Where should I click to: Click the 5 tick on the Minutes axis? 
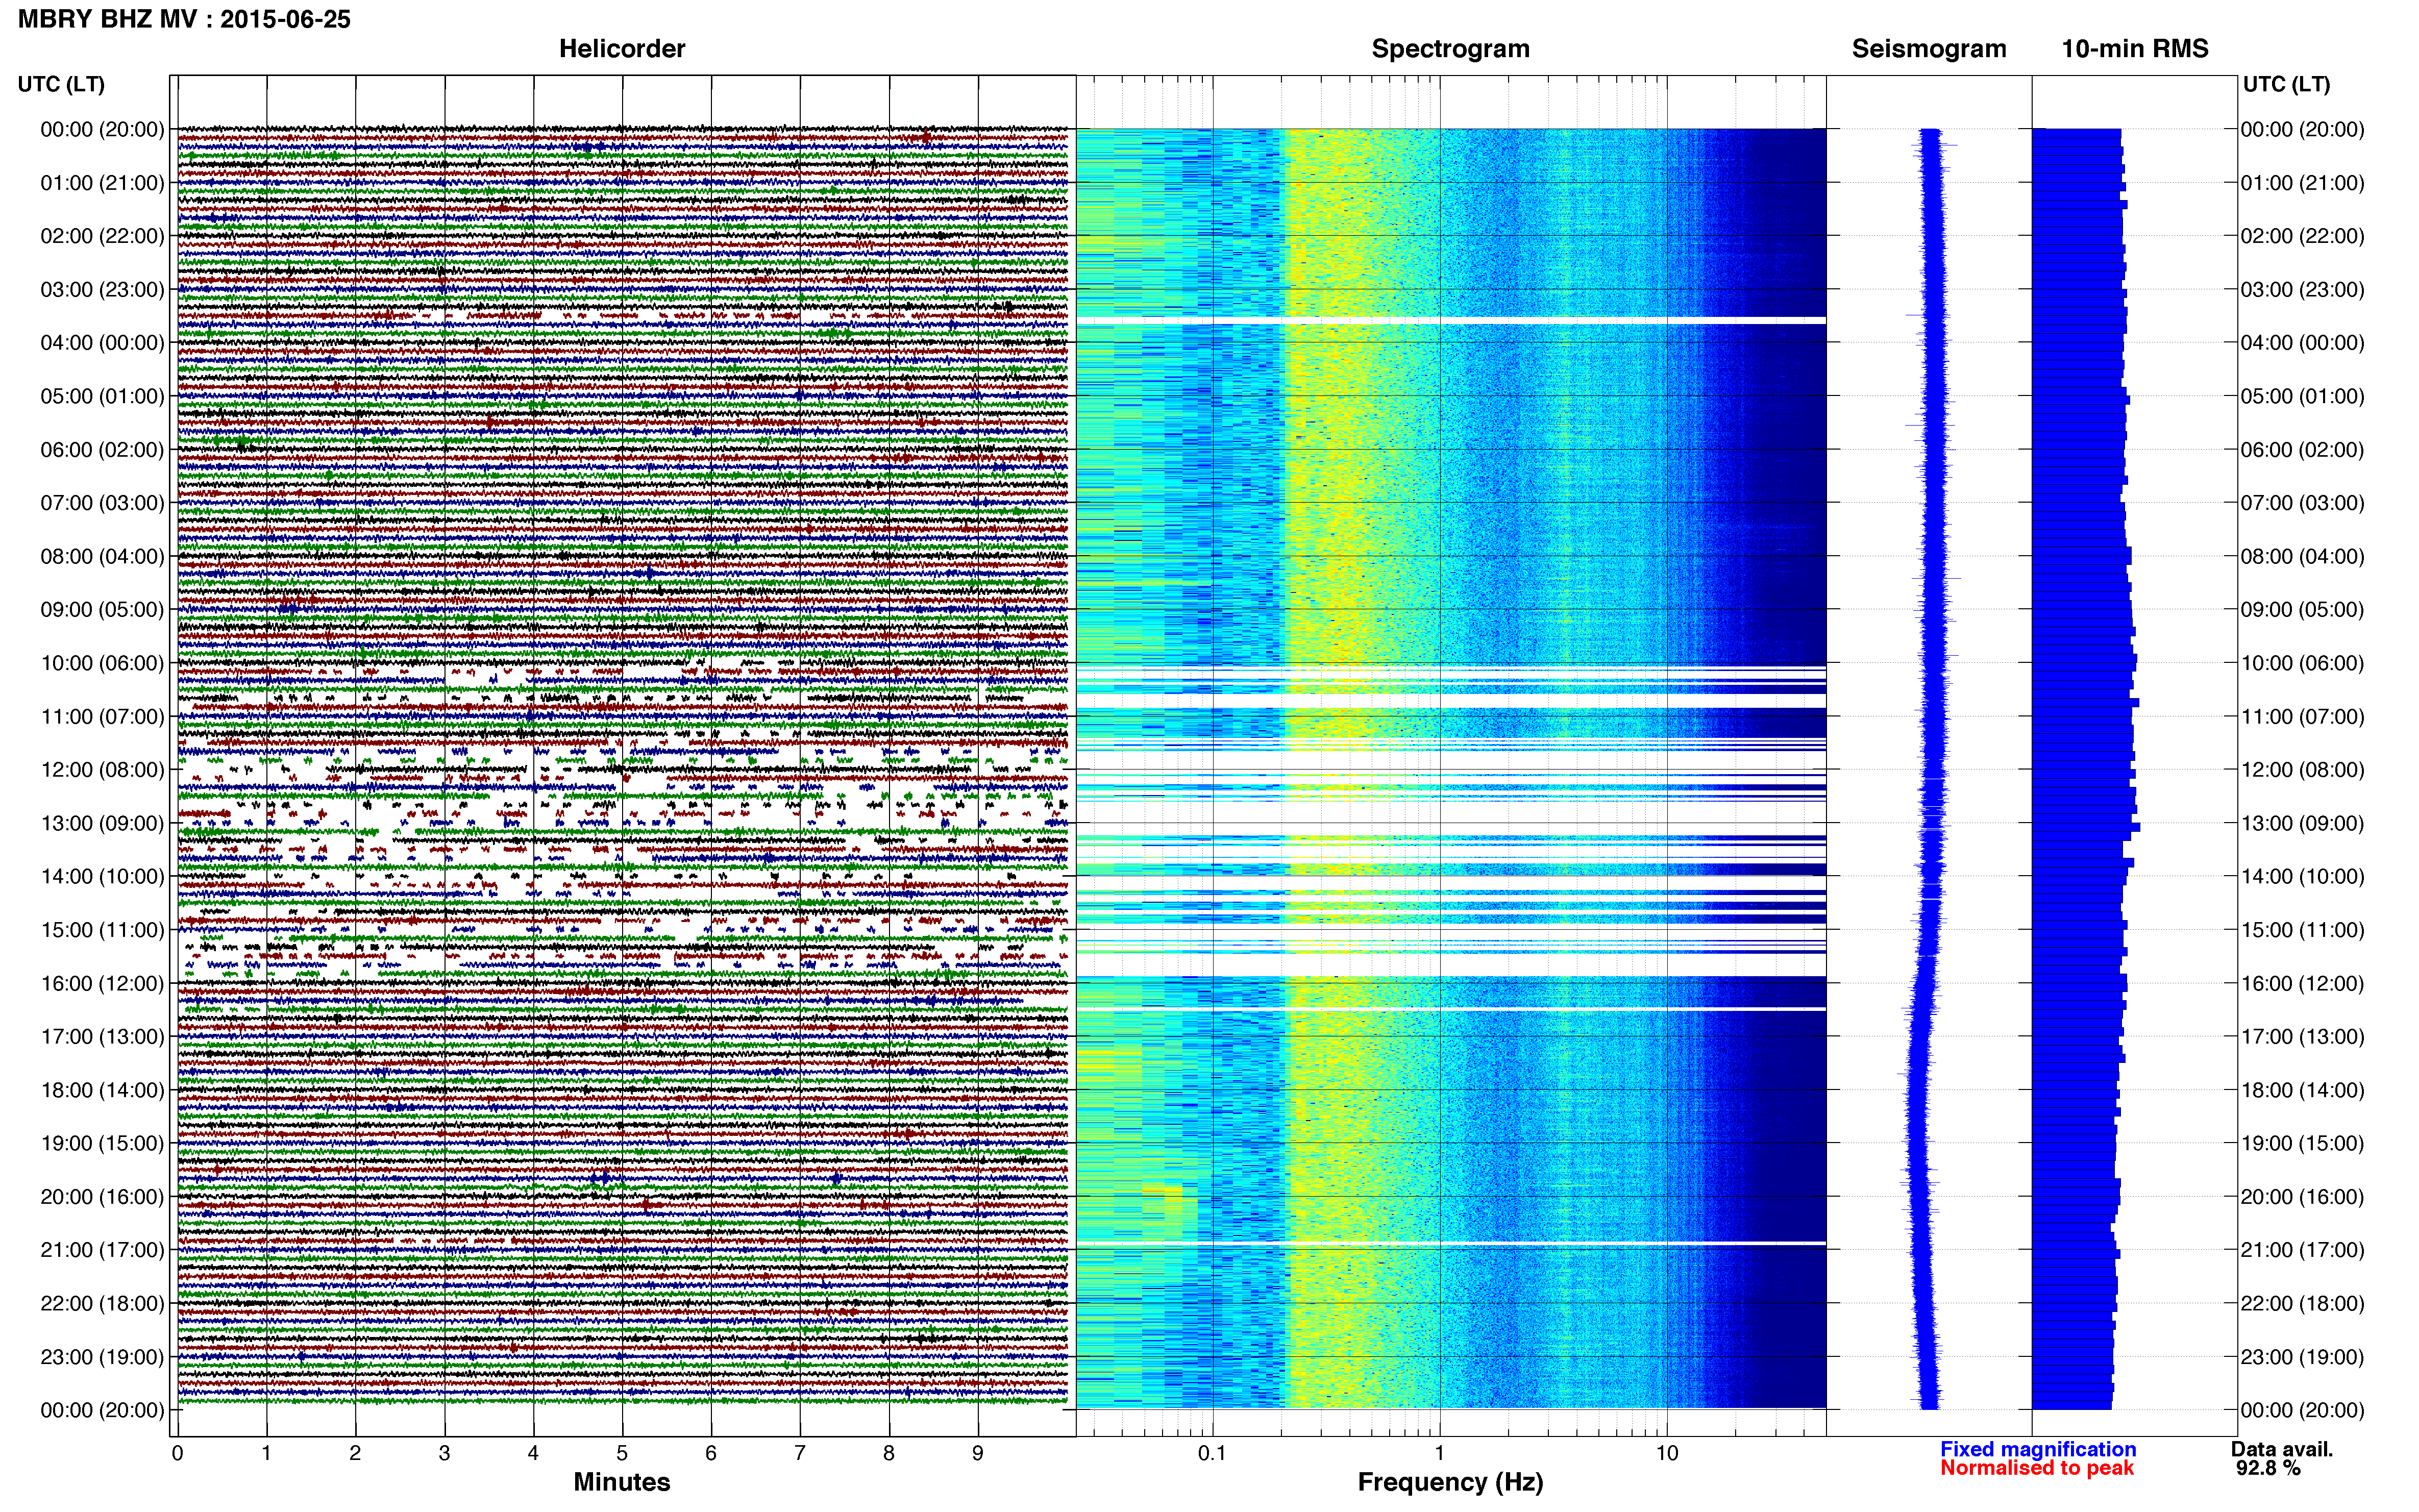(622, 1453)
